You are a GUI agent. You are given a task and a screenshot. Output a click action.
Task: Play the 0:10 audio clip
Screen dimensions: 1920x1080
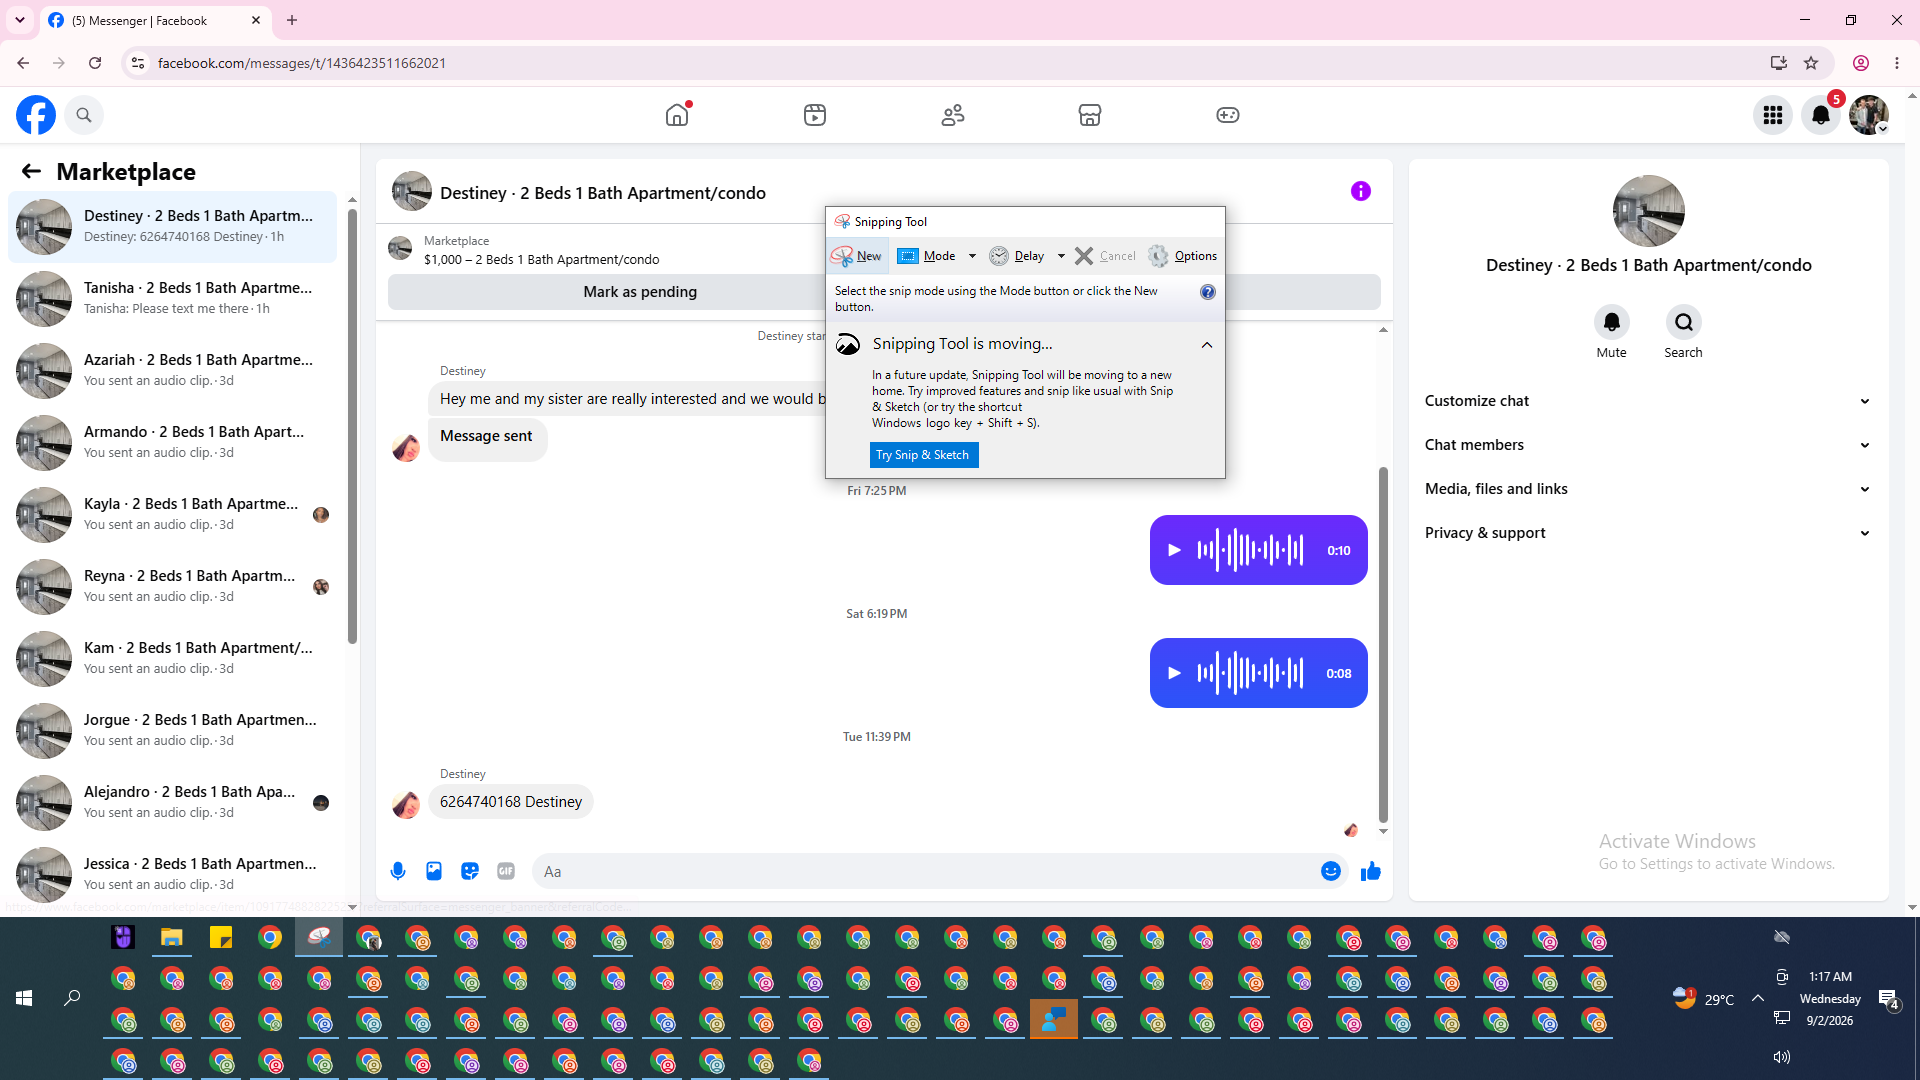pyautogui.click(x=1175, y=550)
